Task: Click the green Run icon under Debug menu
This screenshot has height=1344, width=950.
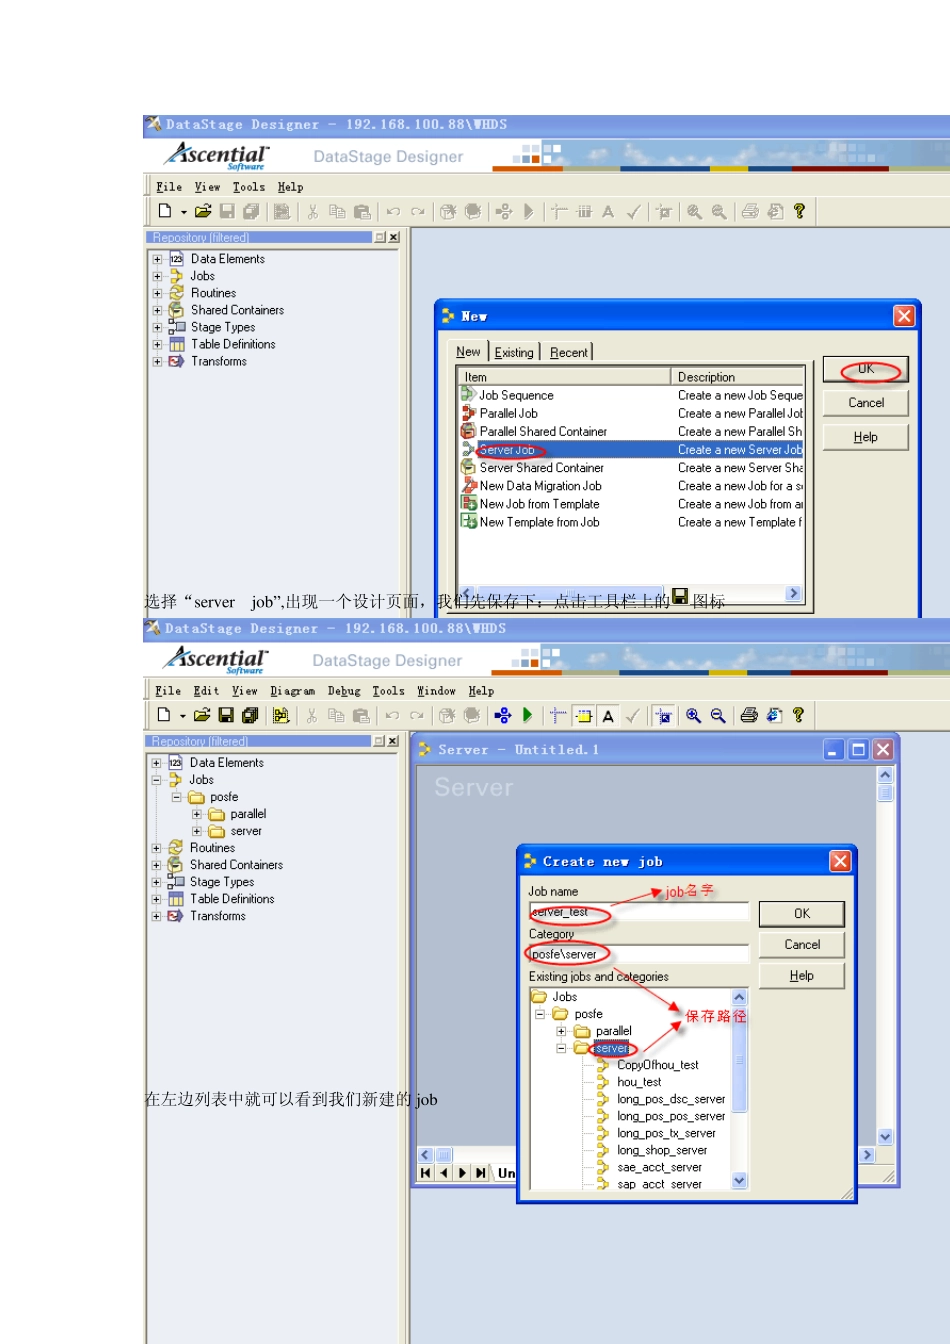Action: [527, 715]
